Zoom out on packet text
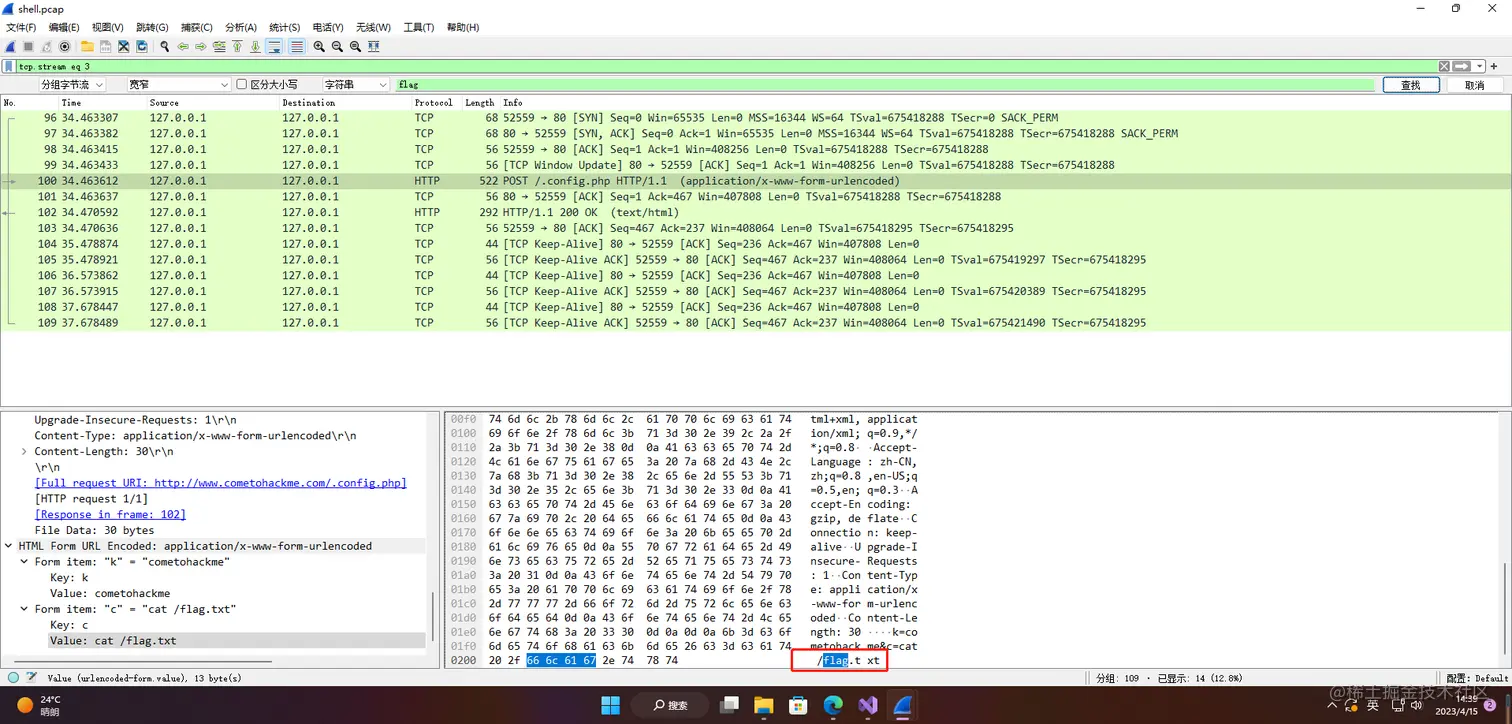 point(337,46)
